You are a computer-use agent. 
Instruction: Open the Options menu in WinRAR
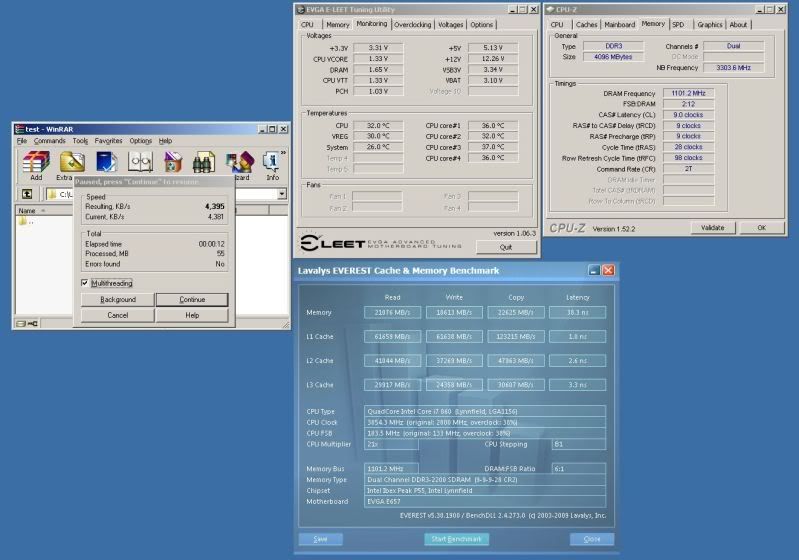point(140,141)
